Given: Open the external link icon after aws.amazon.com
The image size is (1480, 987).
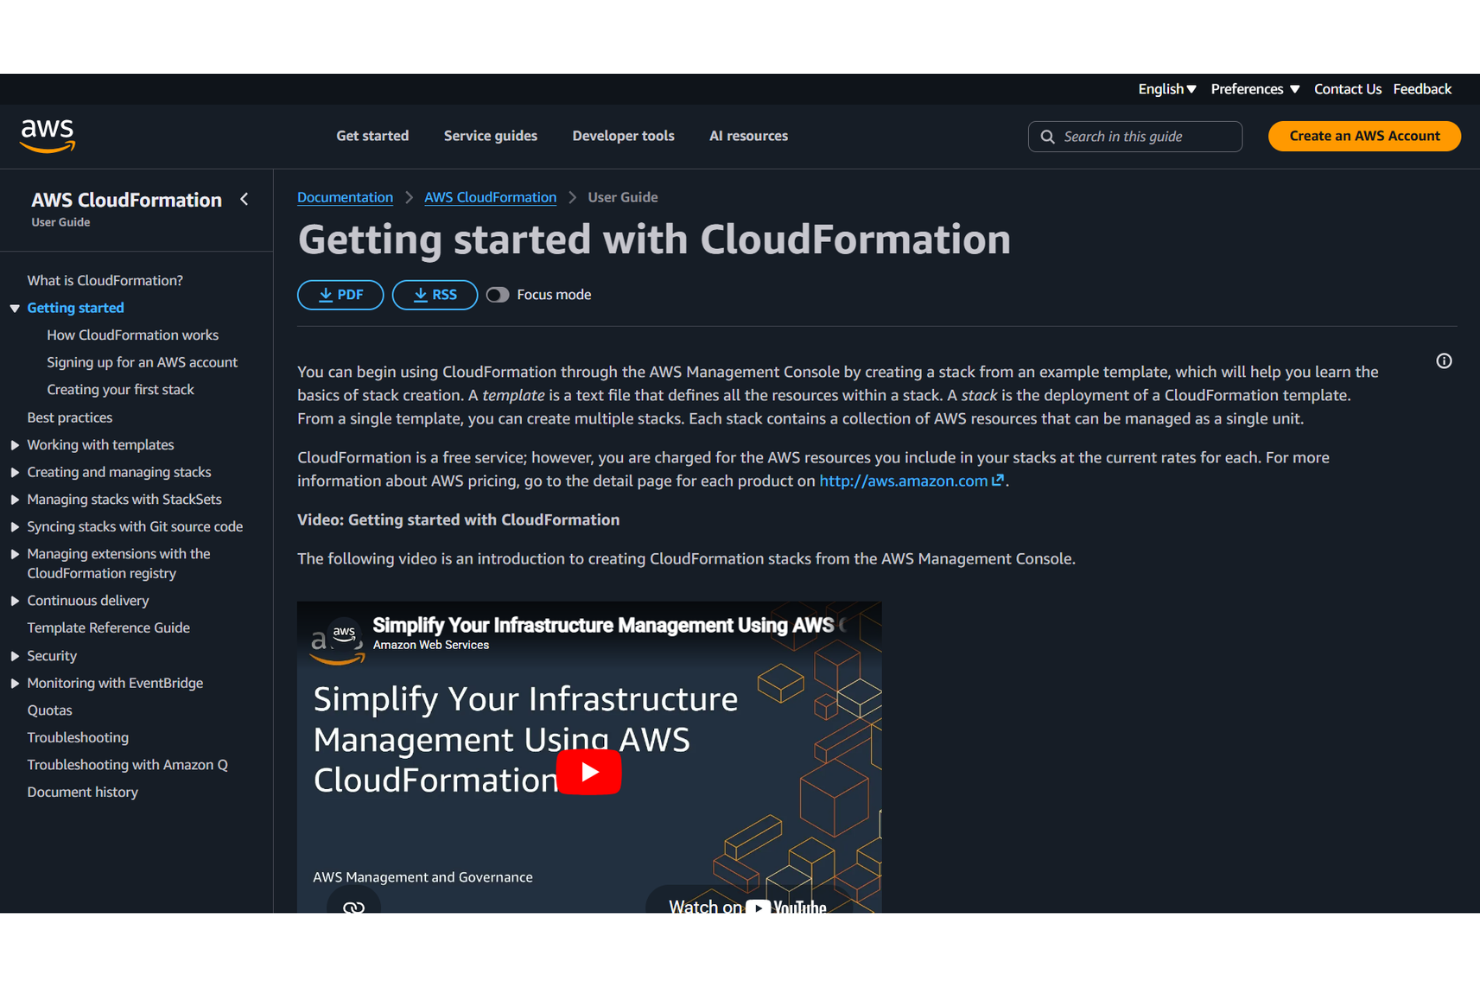Looking at the screenshot, I should (997, 481).
